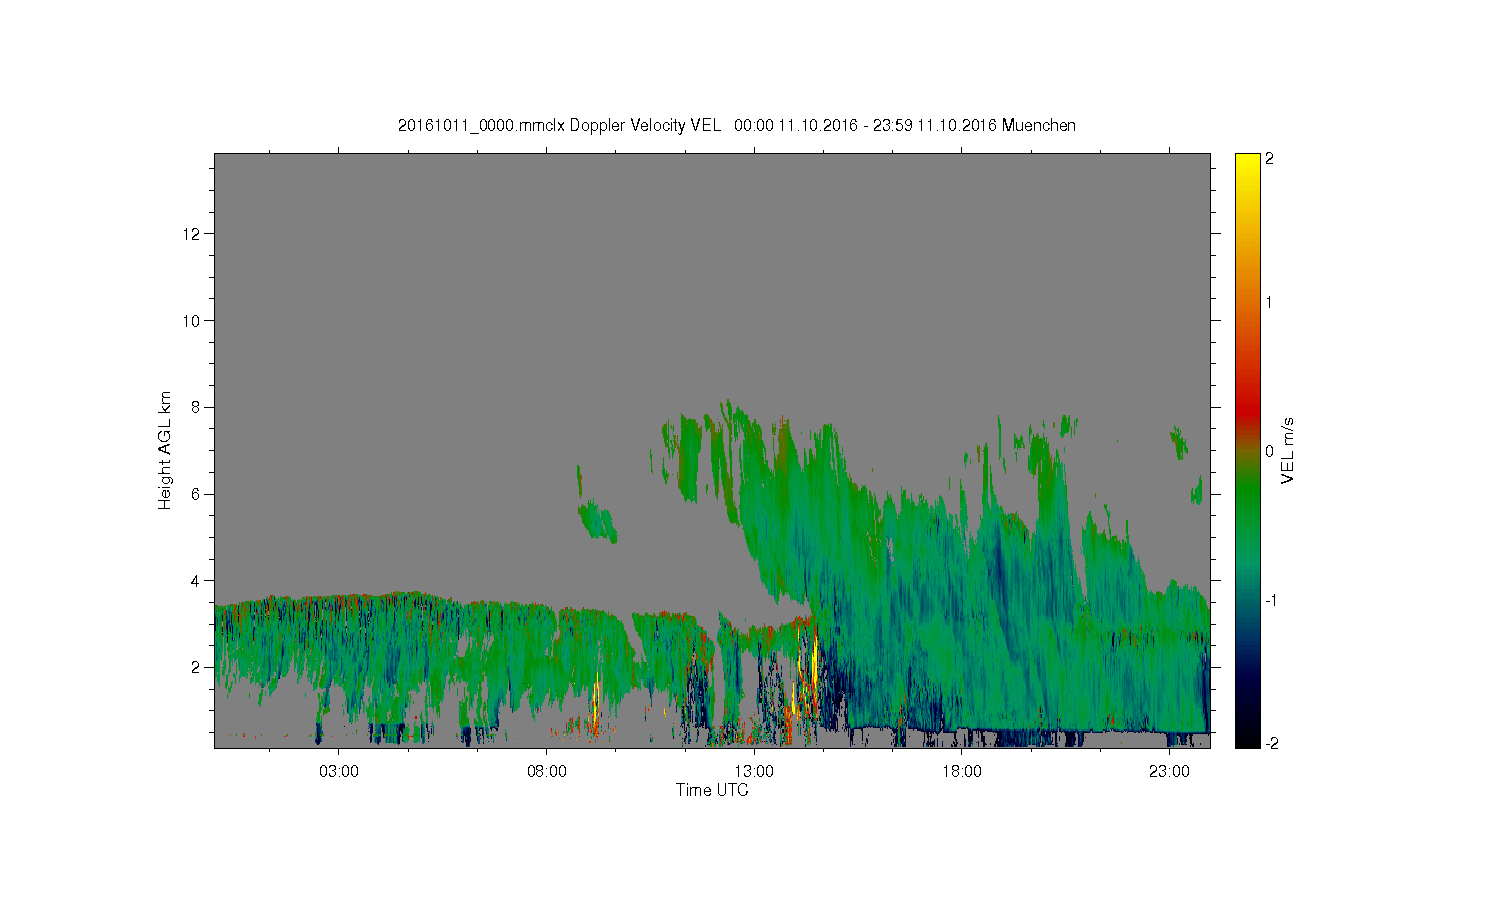Click the plot title mentioning Doppler Velocity VEL
The image size is (1500, 900).
[737, 125]
